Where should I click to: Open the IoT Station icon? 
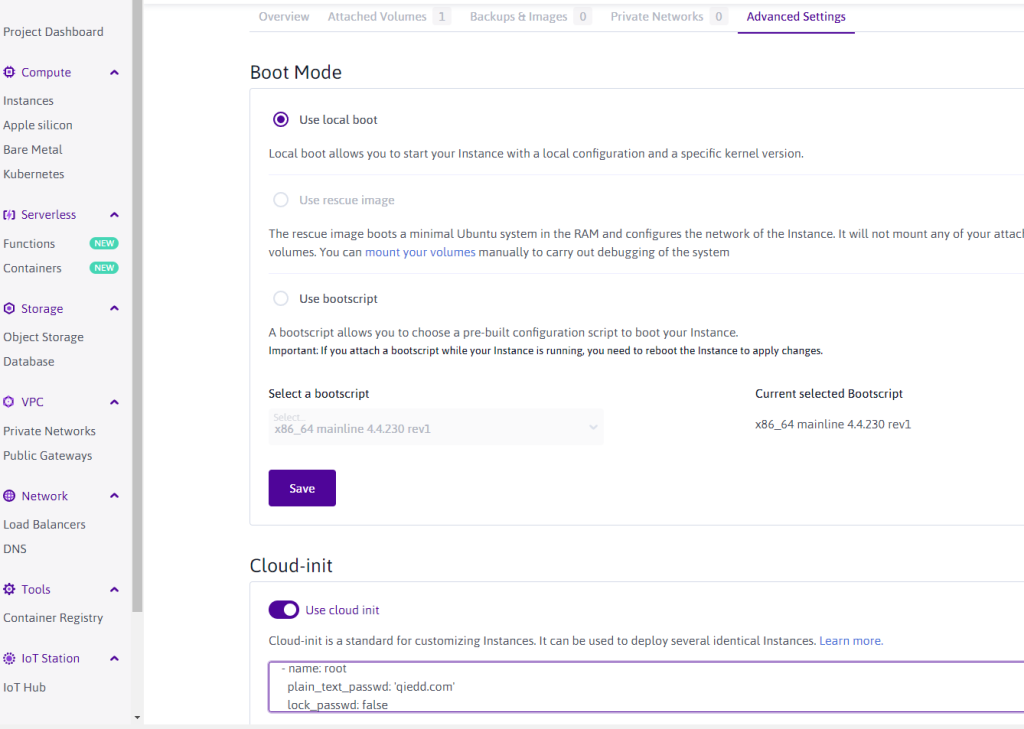tap(9, 658)
